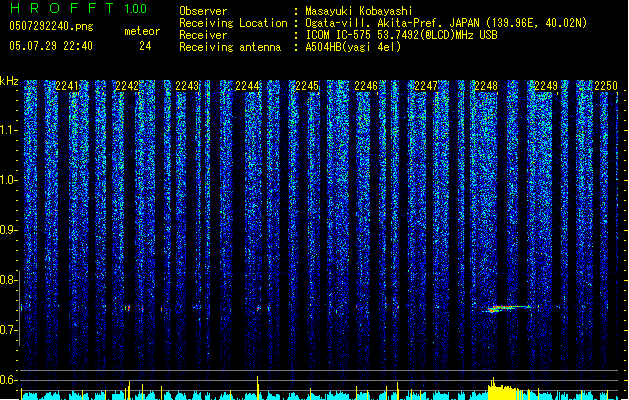The width and height of the screenshot is (629, 400).
Task: Click the 1.0 kHz axis label
Action: (x=8, y=180)
